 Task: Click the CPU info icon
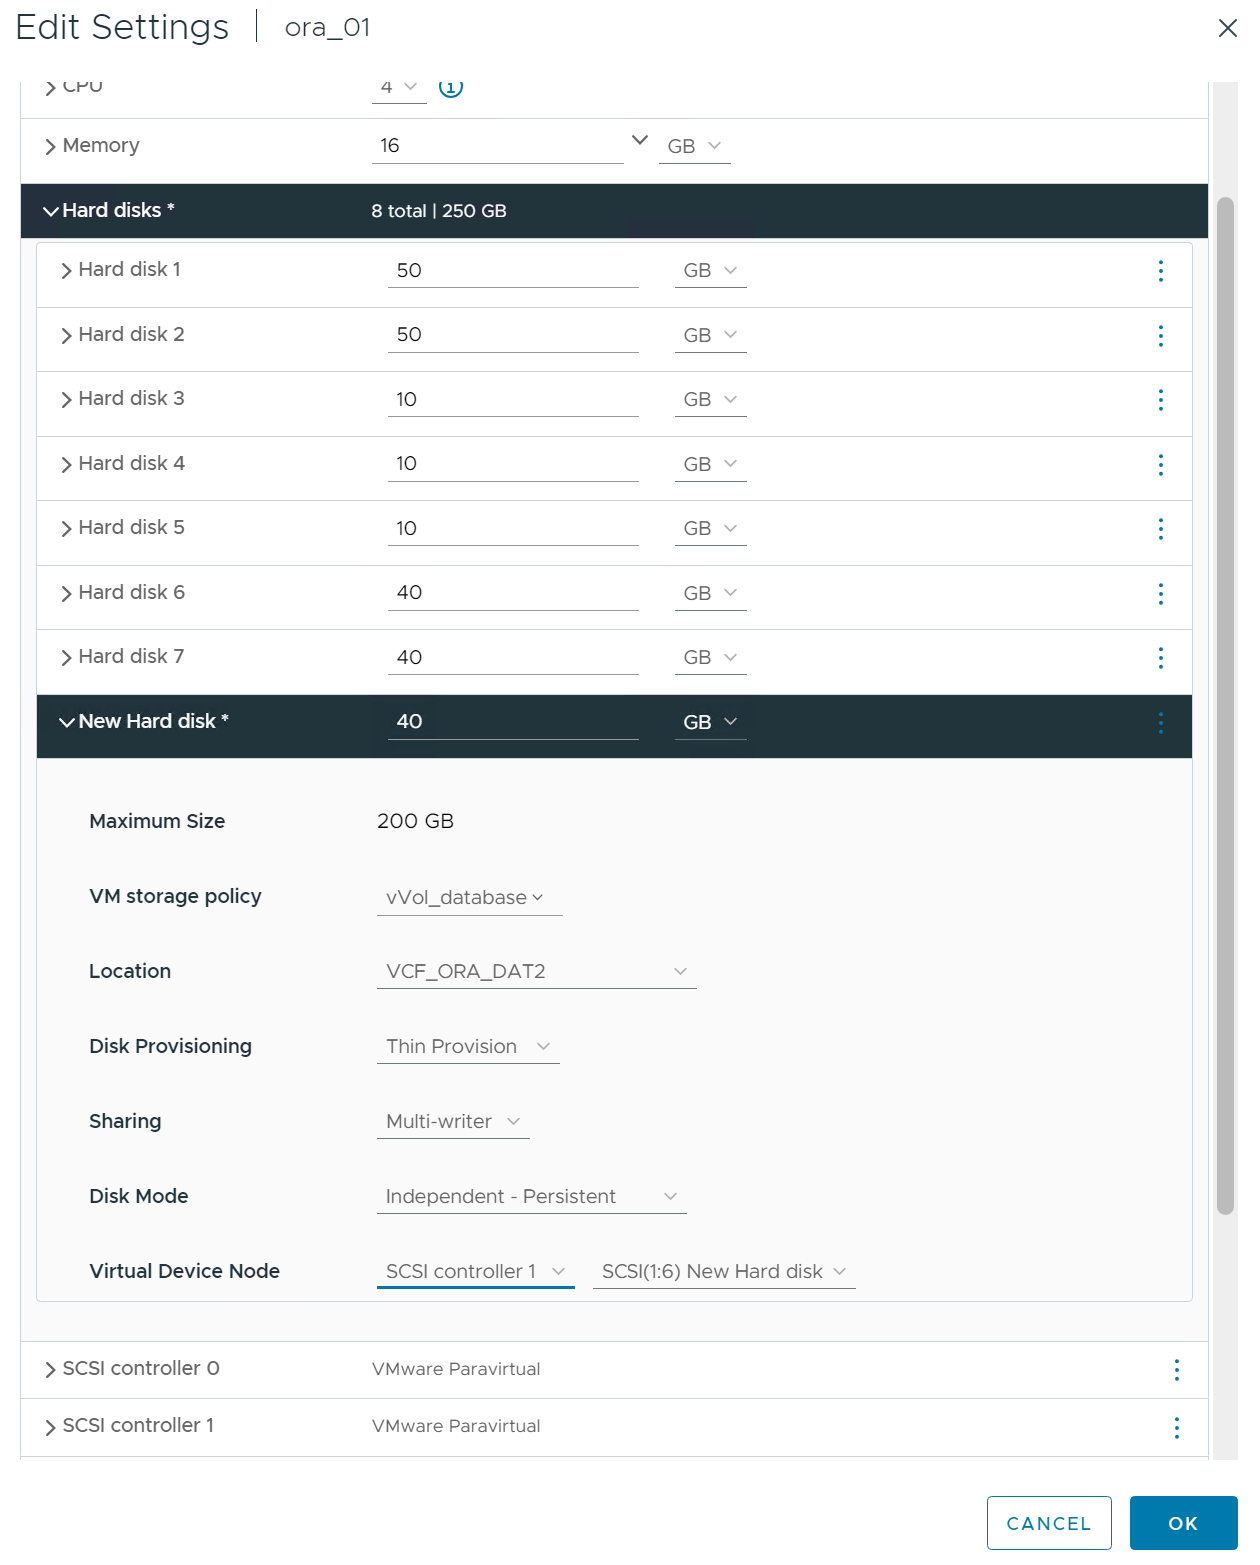[451, 88]
